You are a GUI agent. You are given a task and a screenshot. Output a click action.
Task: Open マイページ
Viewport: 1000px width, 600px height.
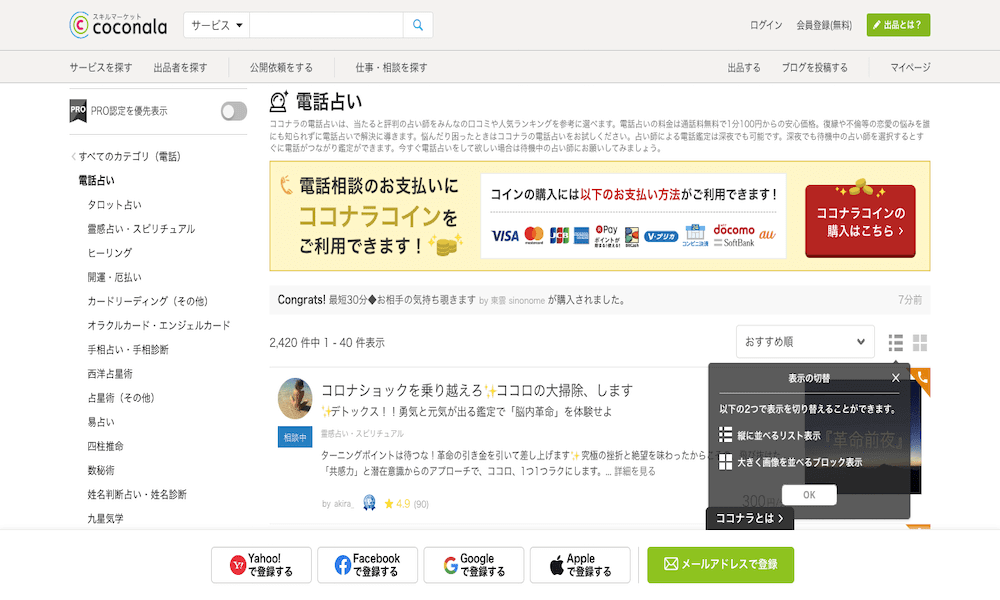pos(910,67)
